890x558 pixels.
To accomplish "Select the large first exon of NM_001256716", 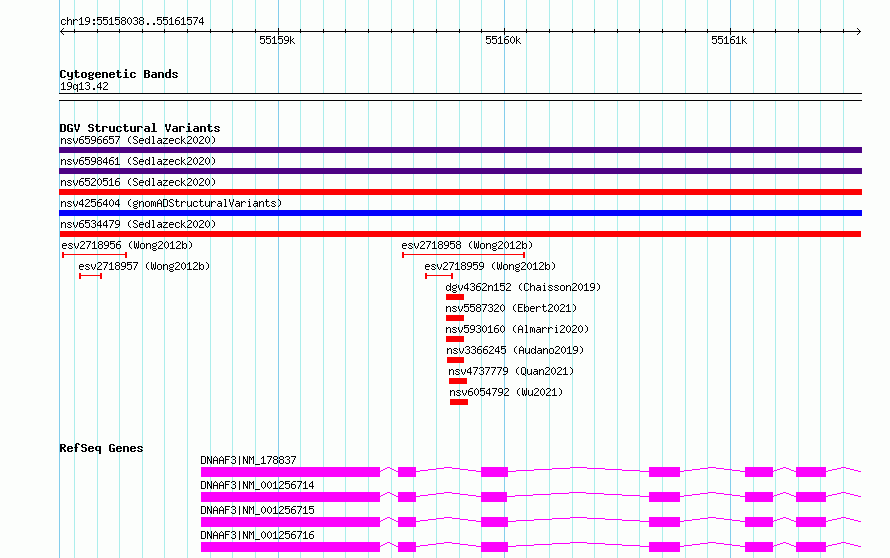I will (x=290, y=547).
